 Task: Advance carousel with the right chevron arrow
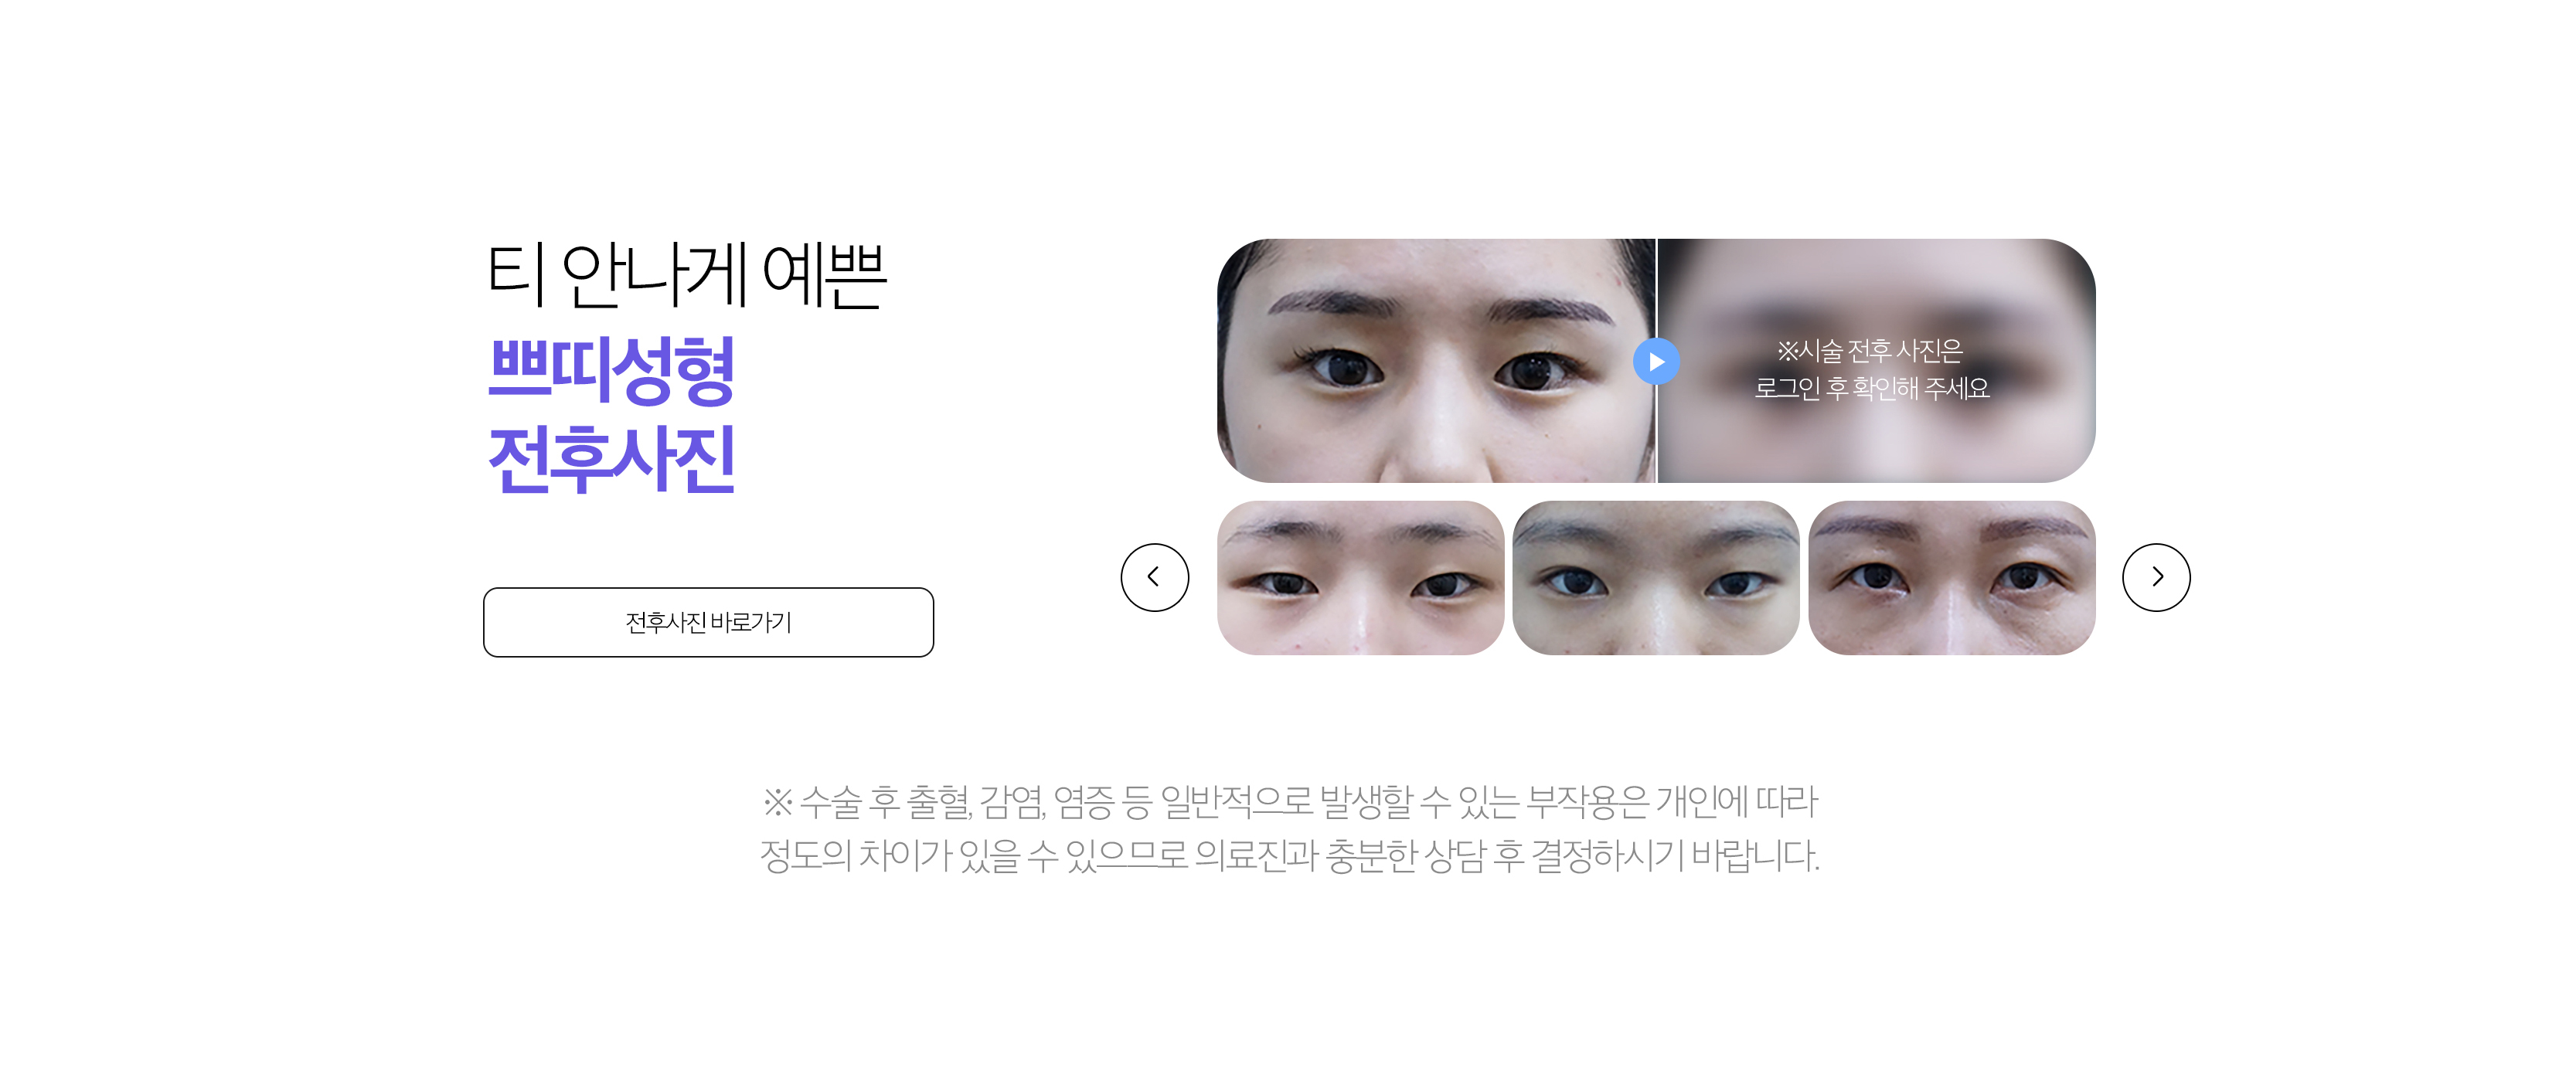coord(2156,577)
